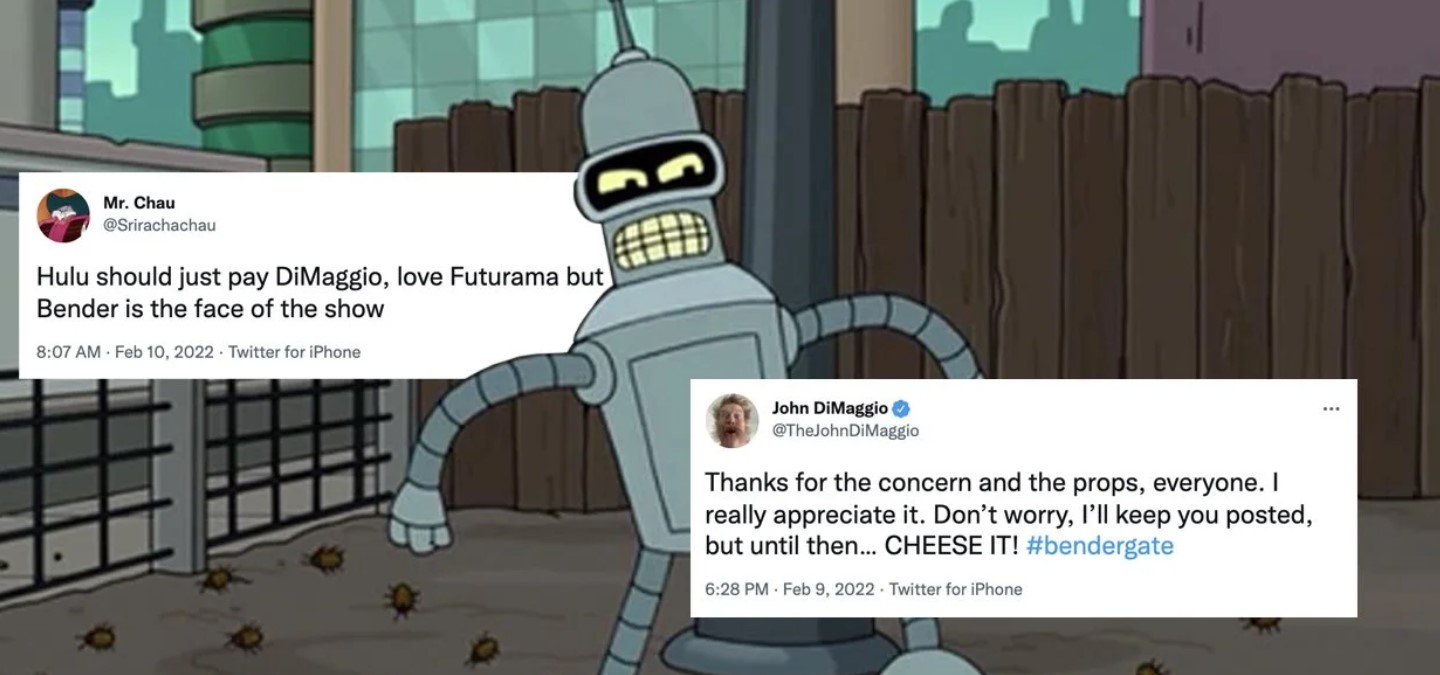This screenshot has height=675, width=1440.
Task: Click the John DiMaggio display name
Action: pyautogui.click(x=829, y=408)
